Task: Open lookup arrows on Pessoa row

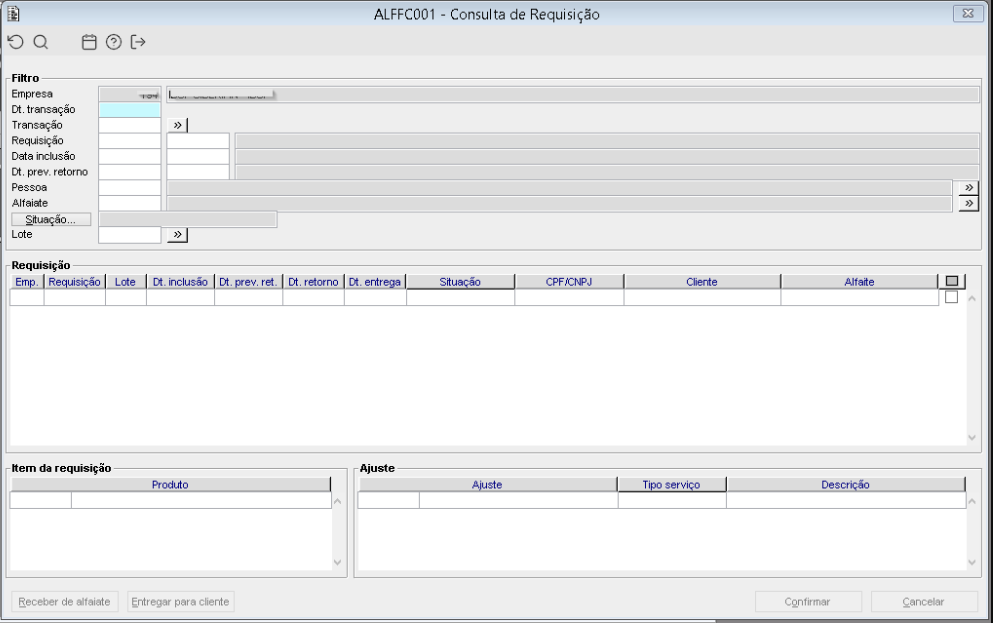Action: (x=968, y=188)
